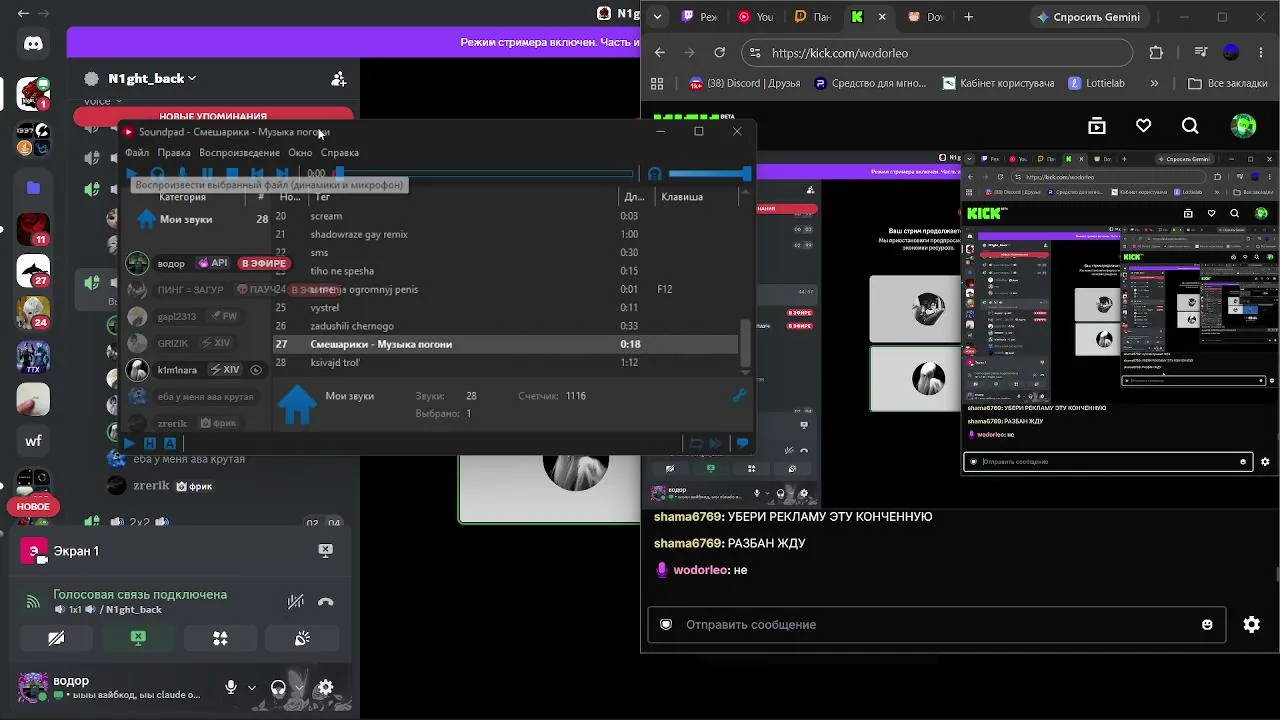The image size is (1280, 720).
Task: Toggle Discord camera on
Action: [x=56, y=638]
